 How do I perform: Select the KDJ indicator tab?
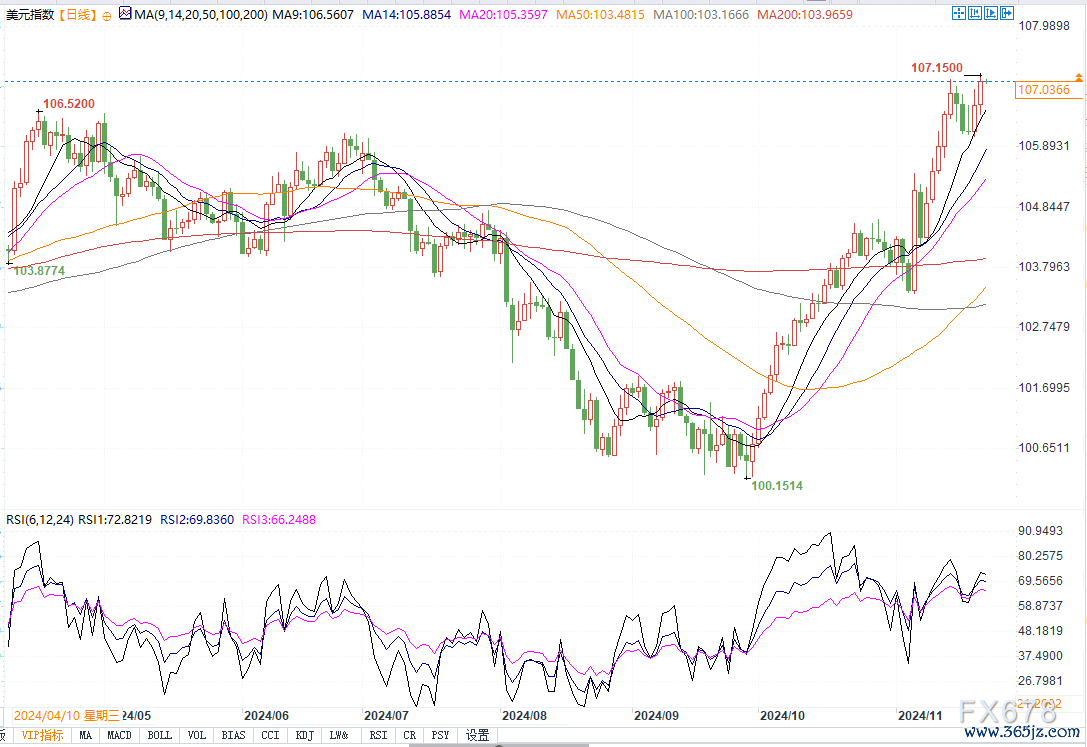tap(305, 735)
